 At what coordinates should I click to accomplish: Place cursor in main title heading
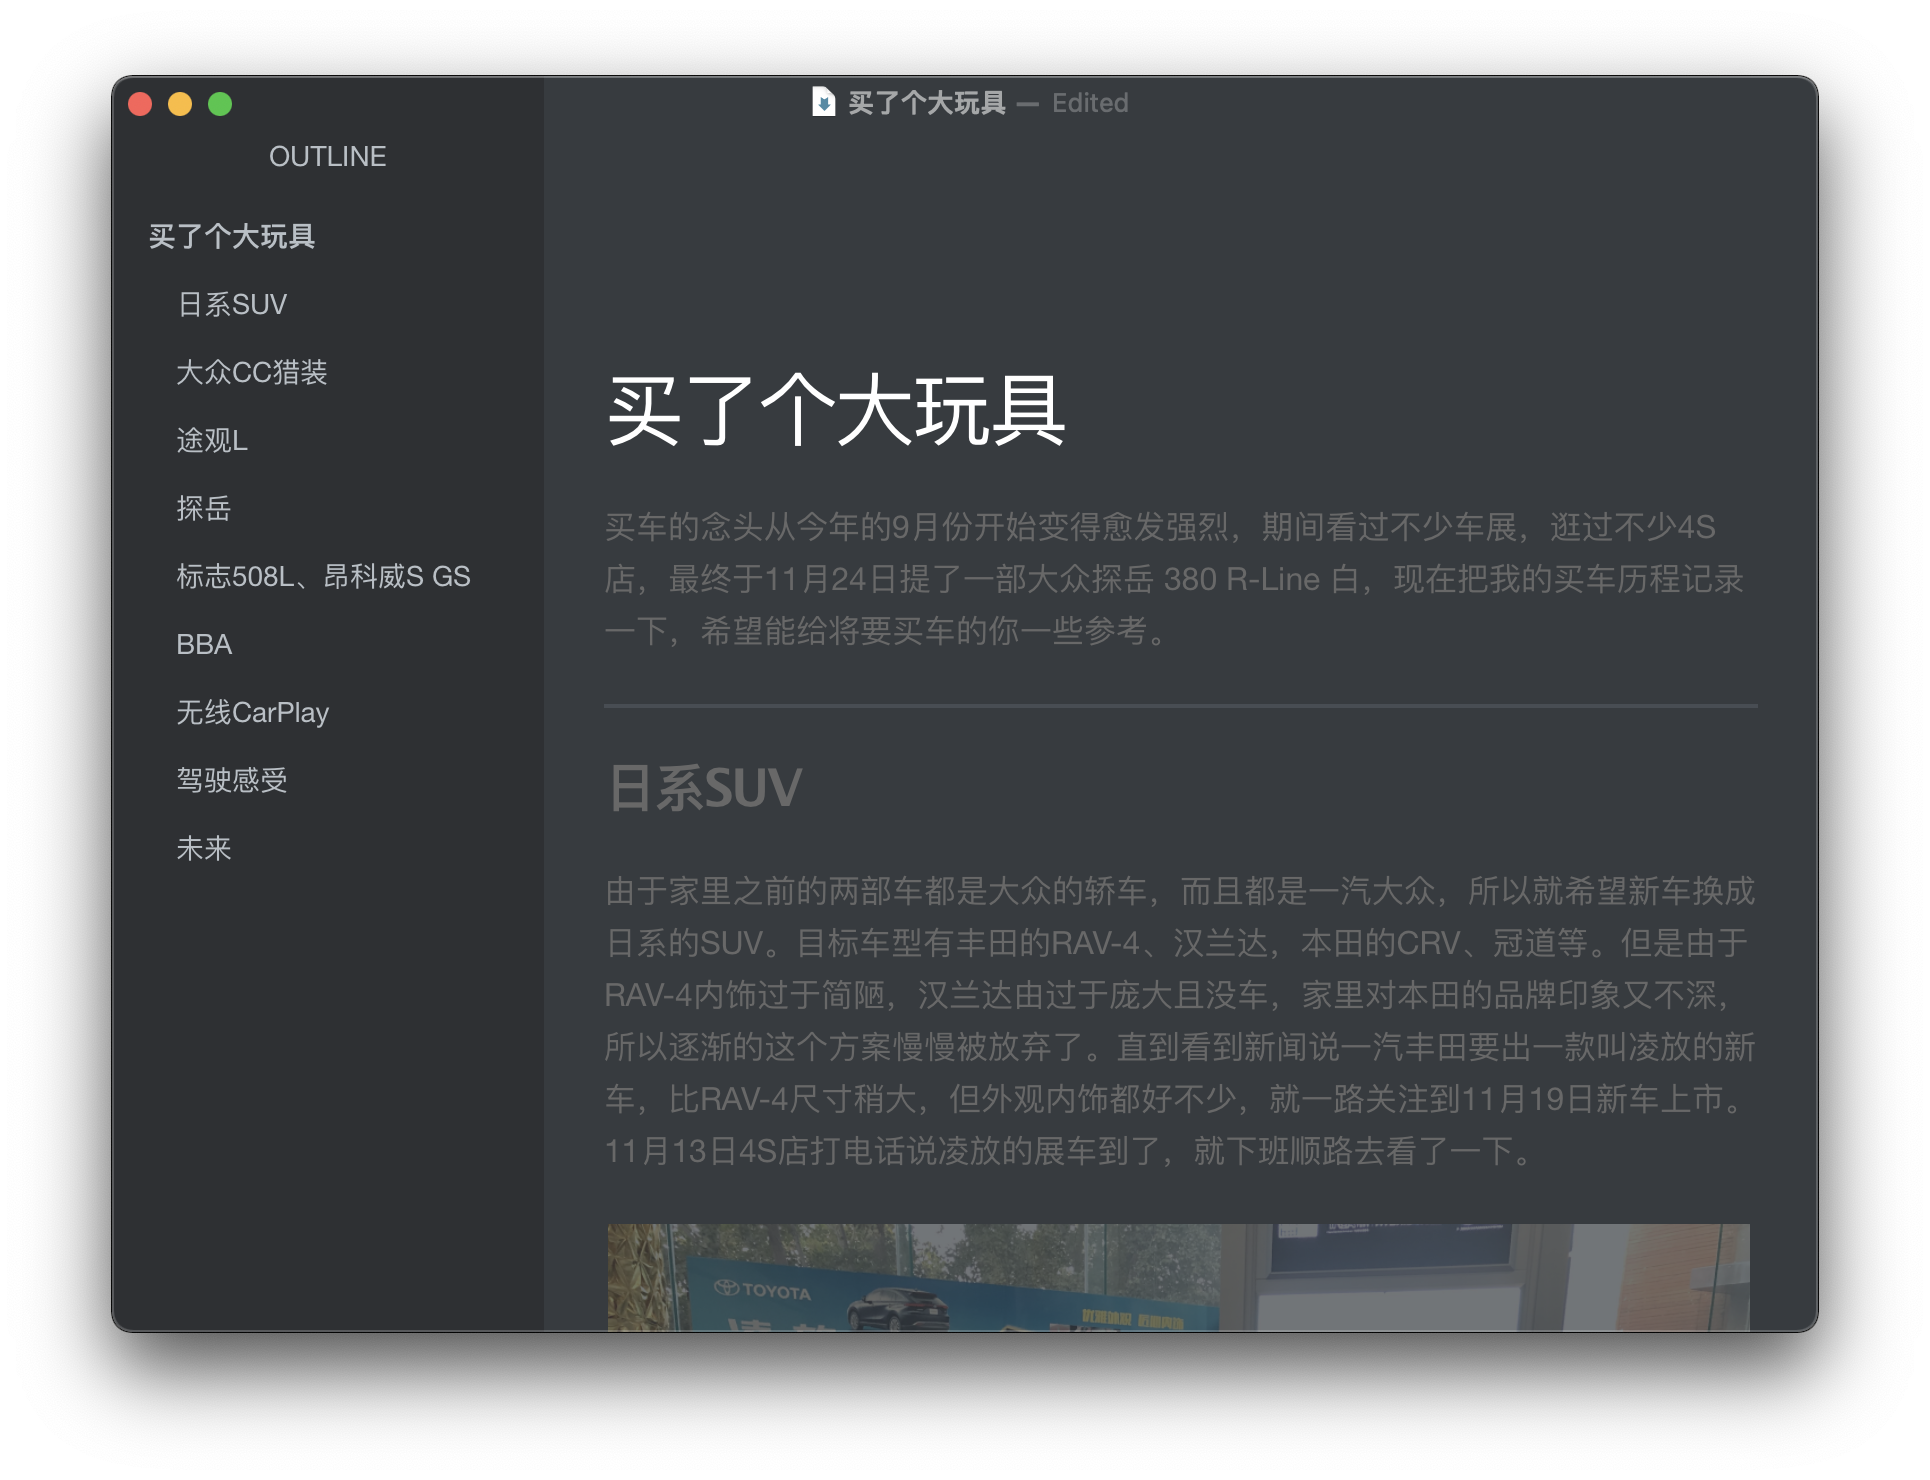point(836,410)
